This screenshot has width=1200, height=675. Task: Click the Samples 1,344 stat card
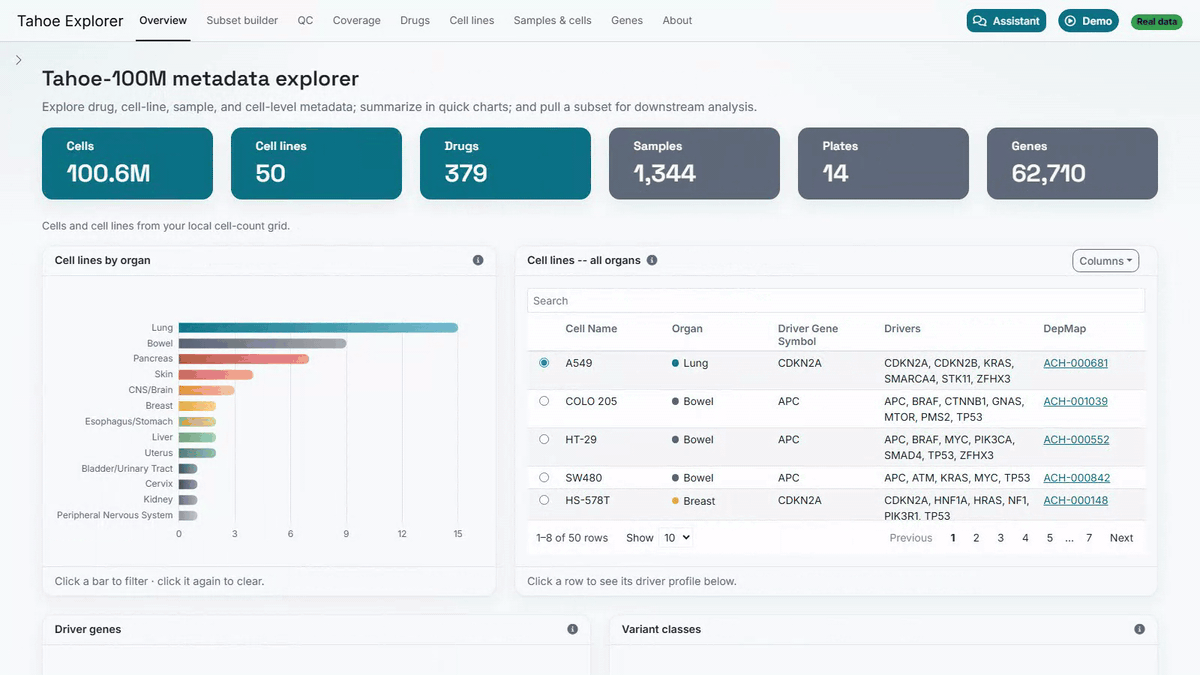click(x=694, y=163)
